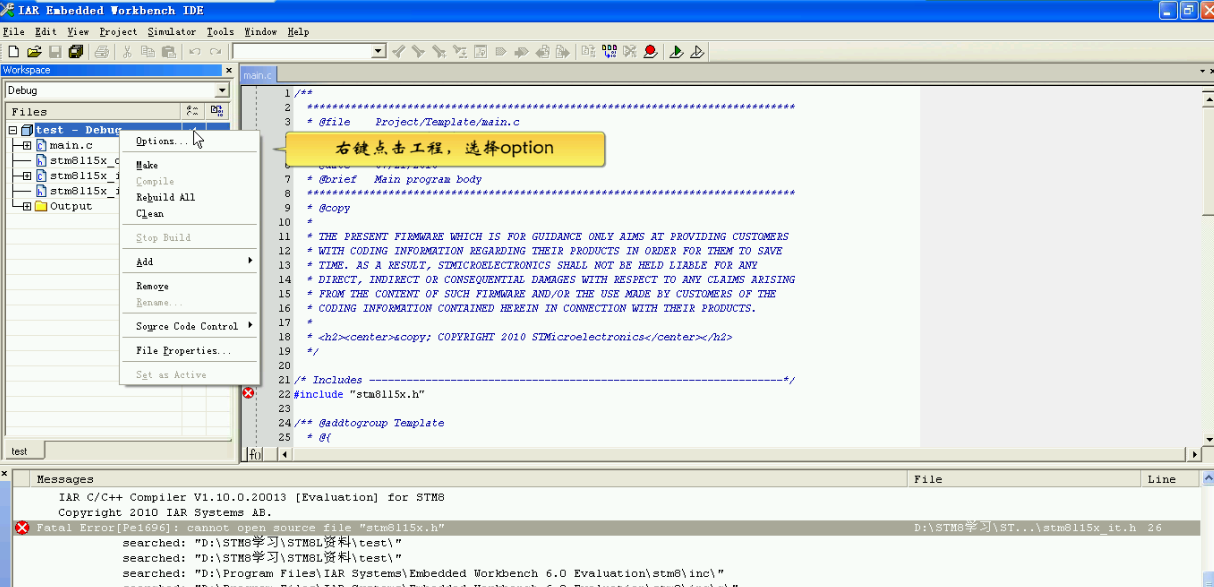This screenshot has width=1214, height=587.
Task: Click the Messages column header
Action: 468,479
